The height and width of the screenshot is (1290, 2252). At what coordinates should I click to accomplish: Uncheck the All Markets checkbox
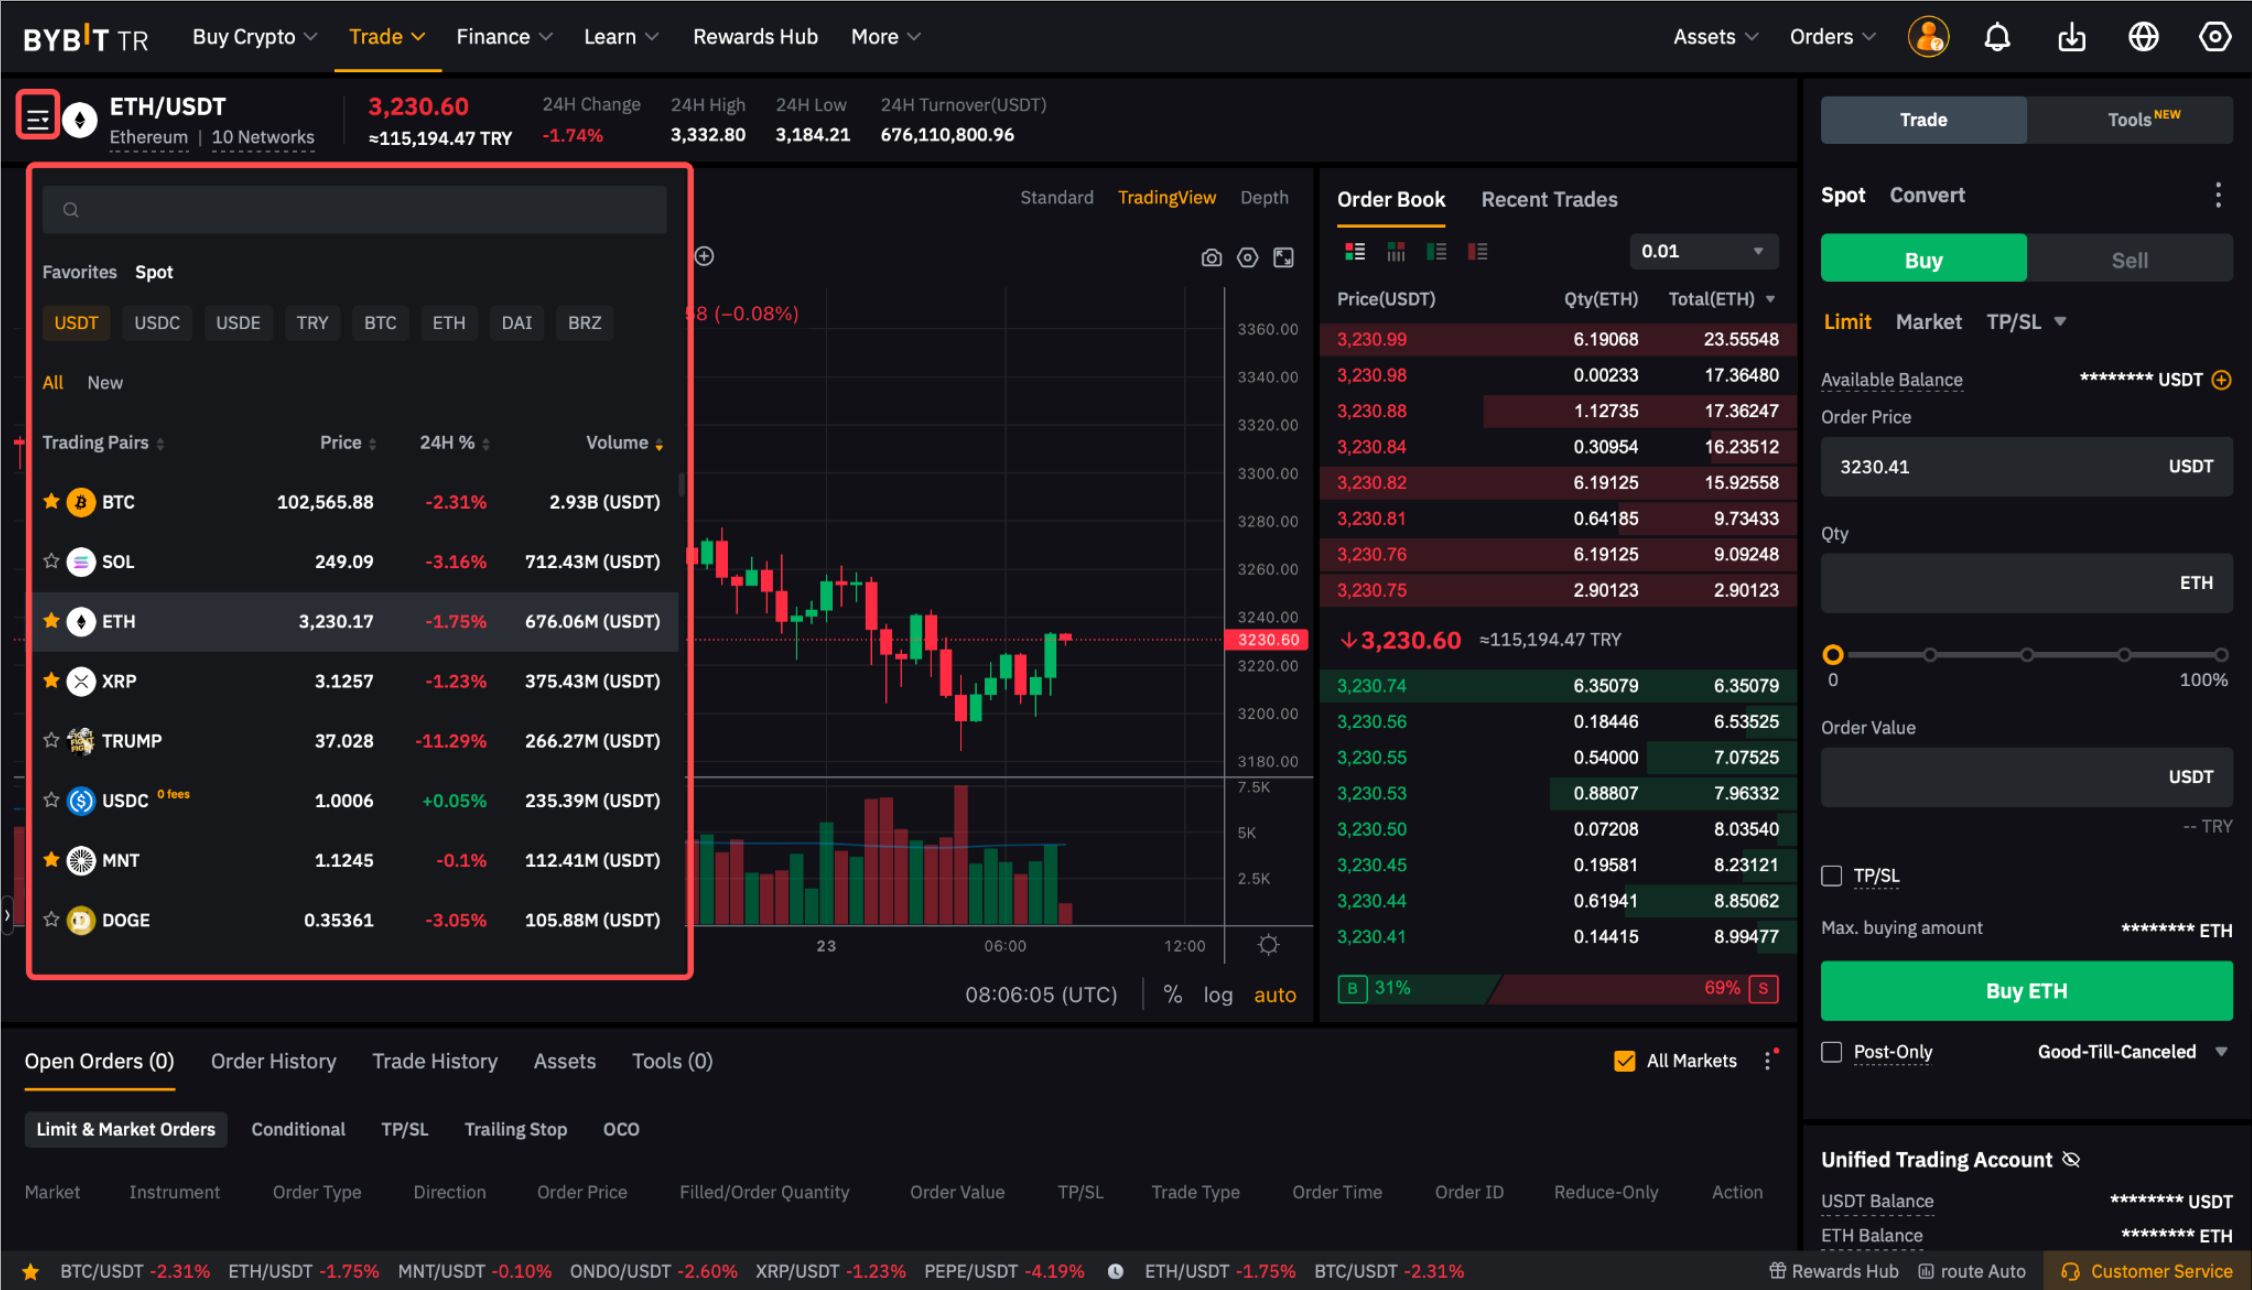pyautogui.click(x=1625, y=1061)
